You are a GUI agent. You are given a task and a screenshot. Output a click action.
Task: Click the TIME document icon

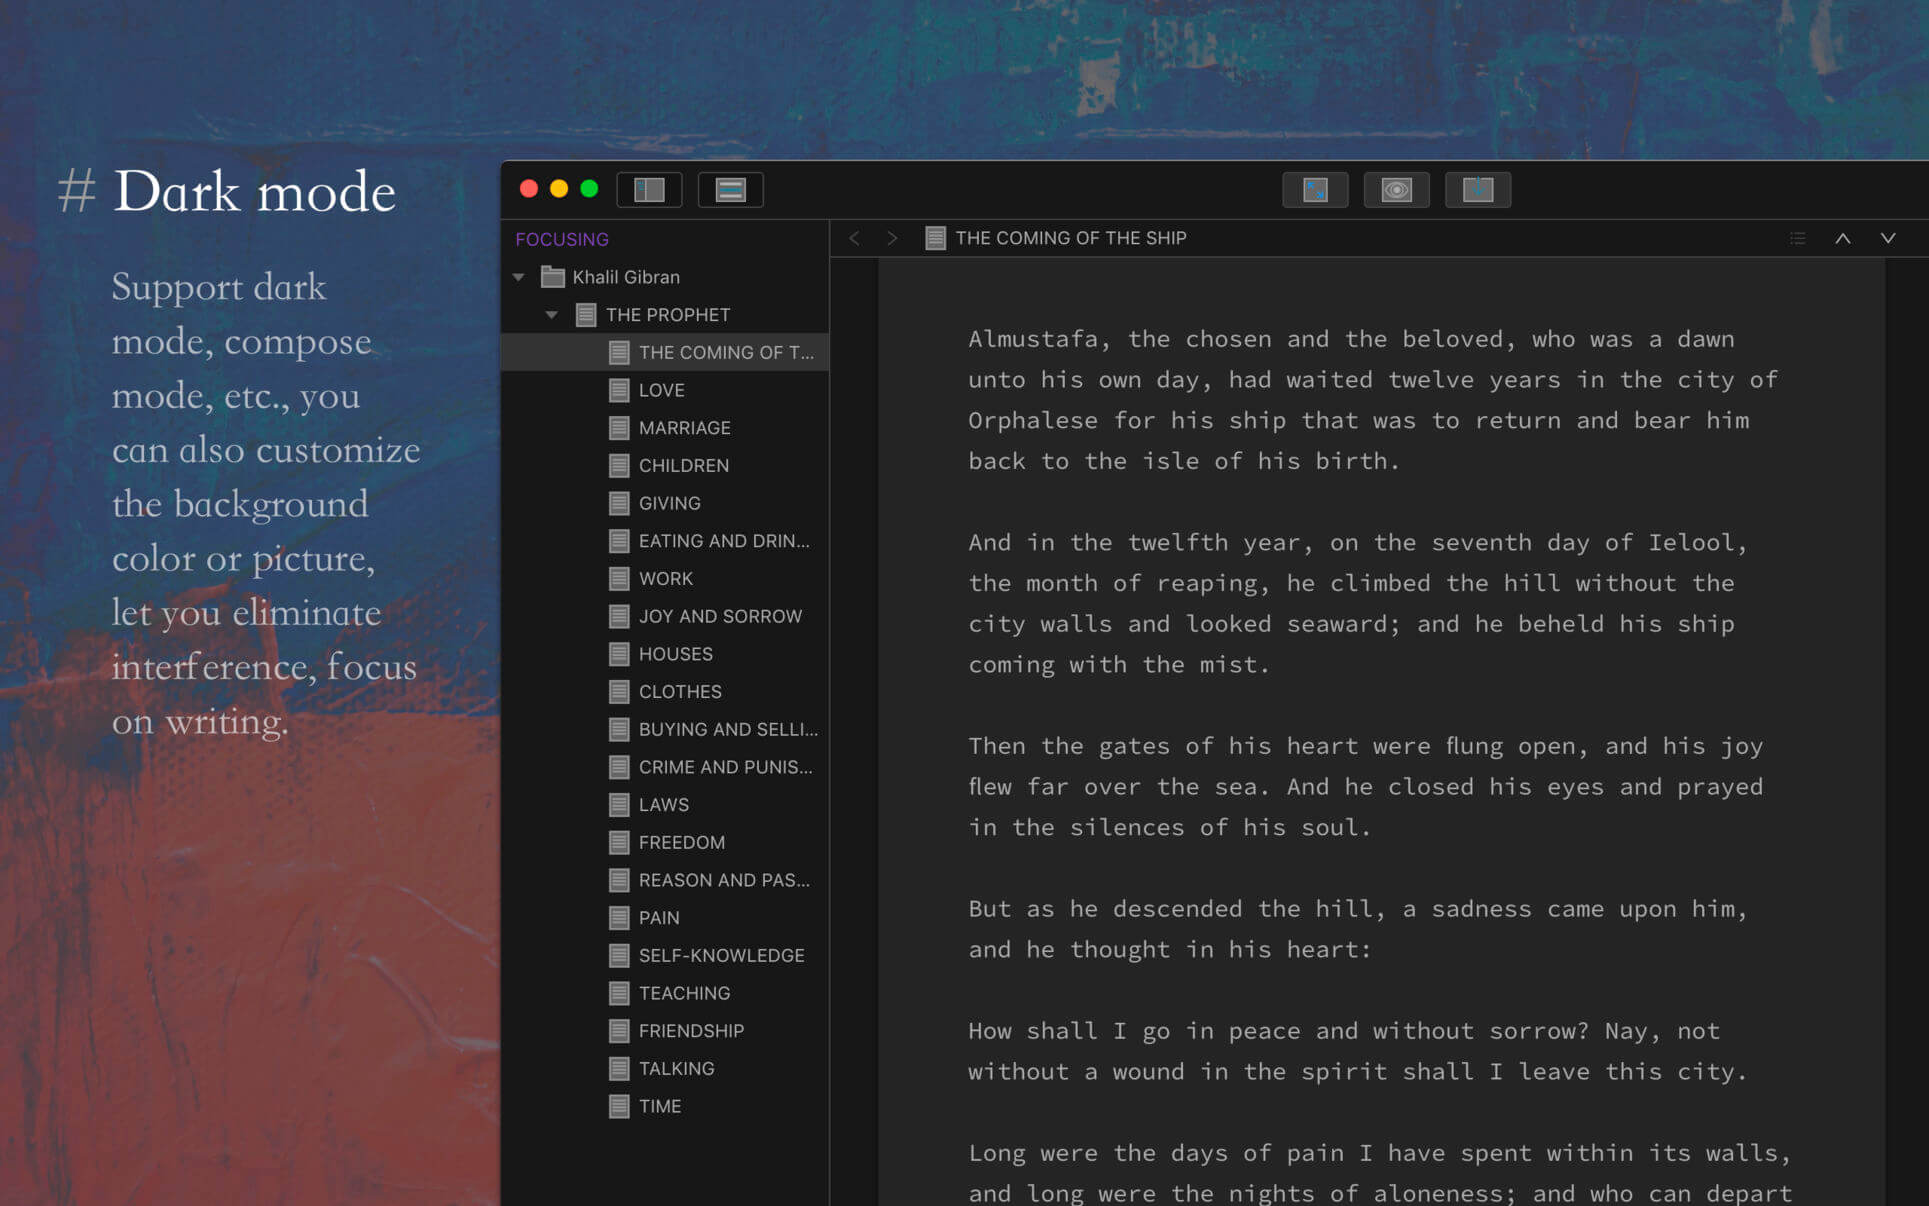pyautogui.click(x=619, y=1106)
